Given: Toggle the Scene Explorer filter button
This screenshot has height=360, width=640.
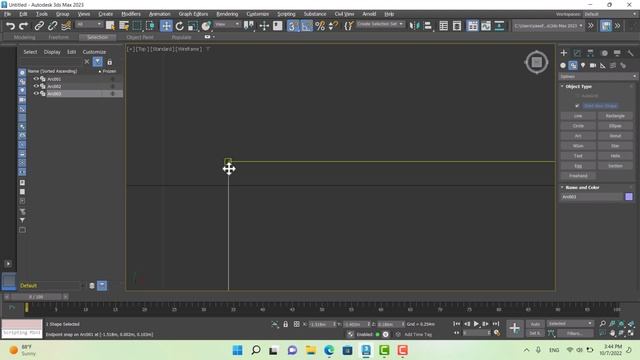Looking at the screenshot, I should 98,62.
